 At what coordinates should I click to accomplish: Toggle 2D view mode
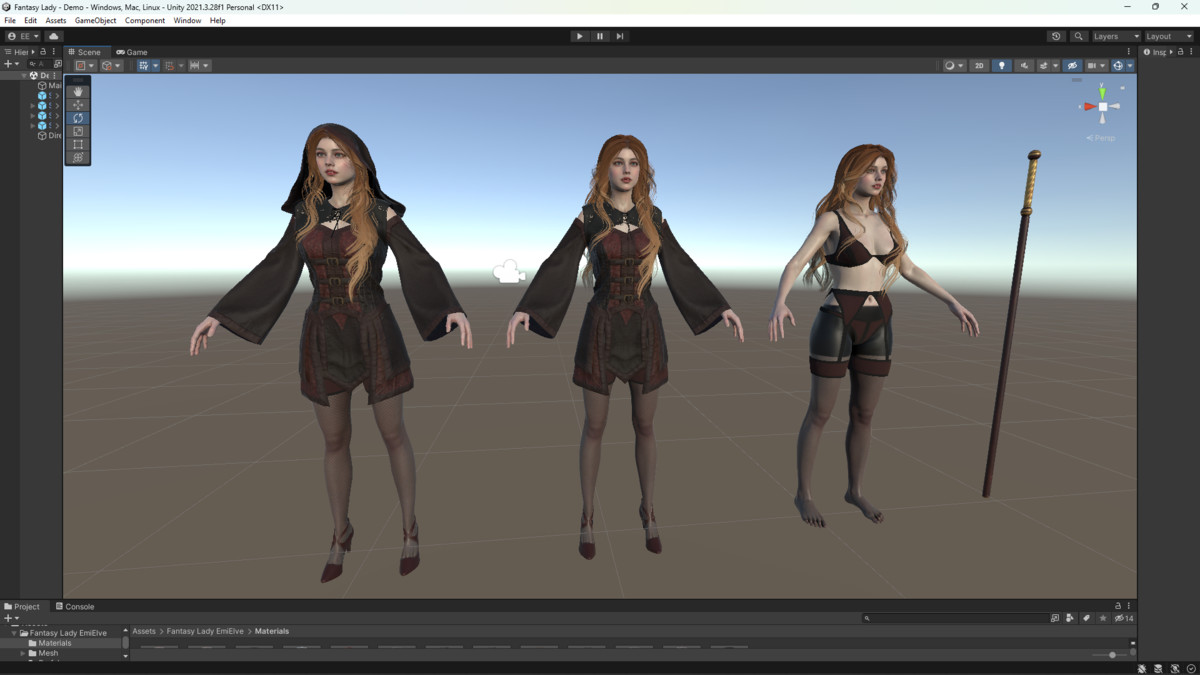979,66
